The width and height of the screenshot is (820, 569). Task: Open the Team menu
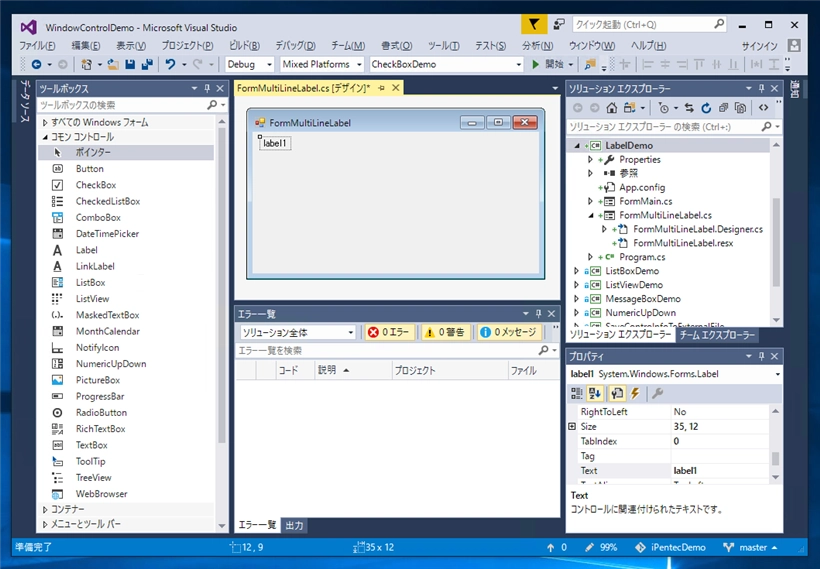click(x=348, y=46)
